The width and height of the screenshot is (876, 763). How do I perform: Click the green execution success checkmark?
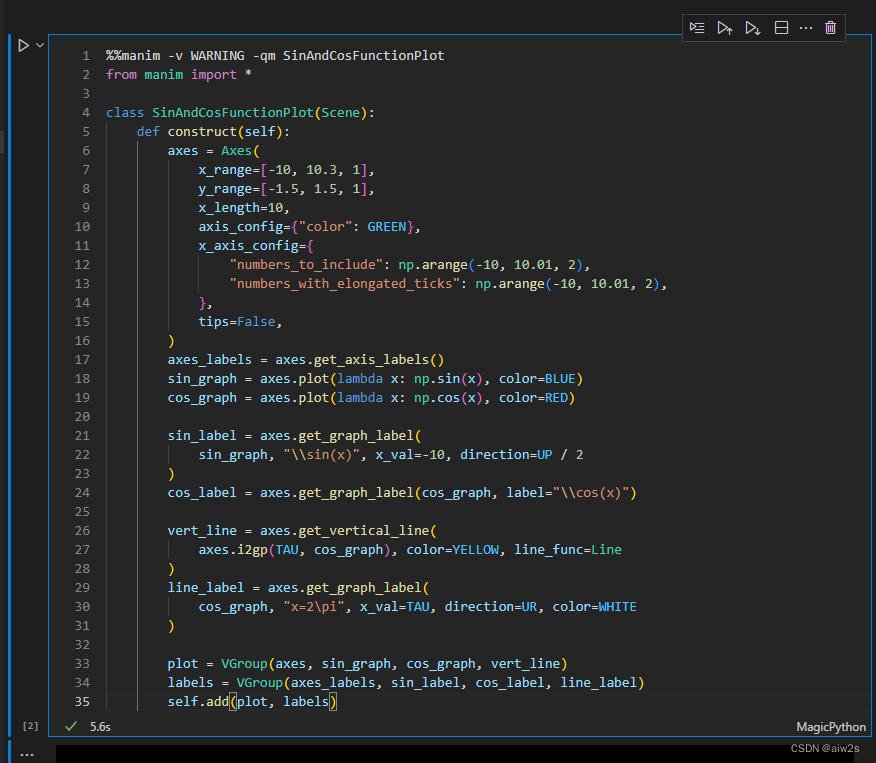coord(71,726)
